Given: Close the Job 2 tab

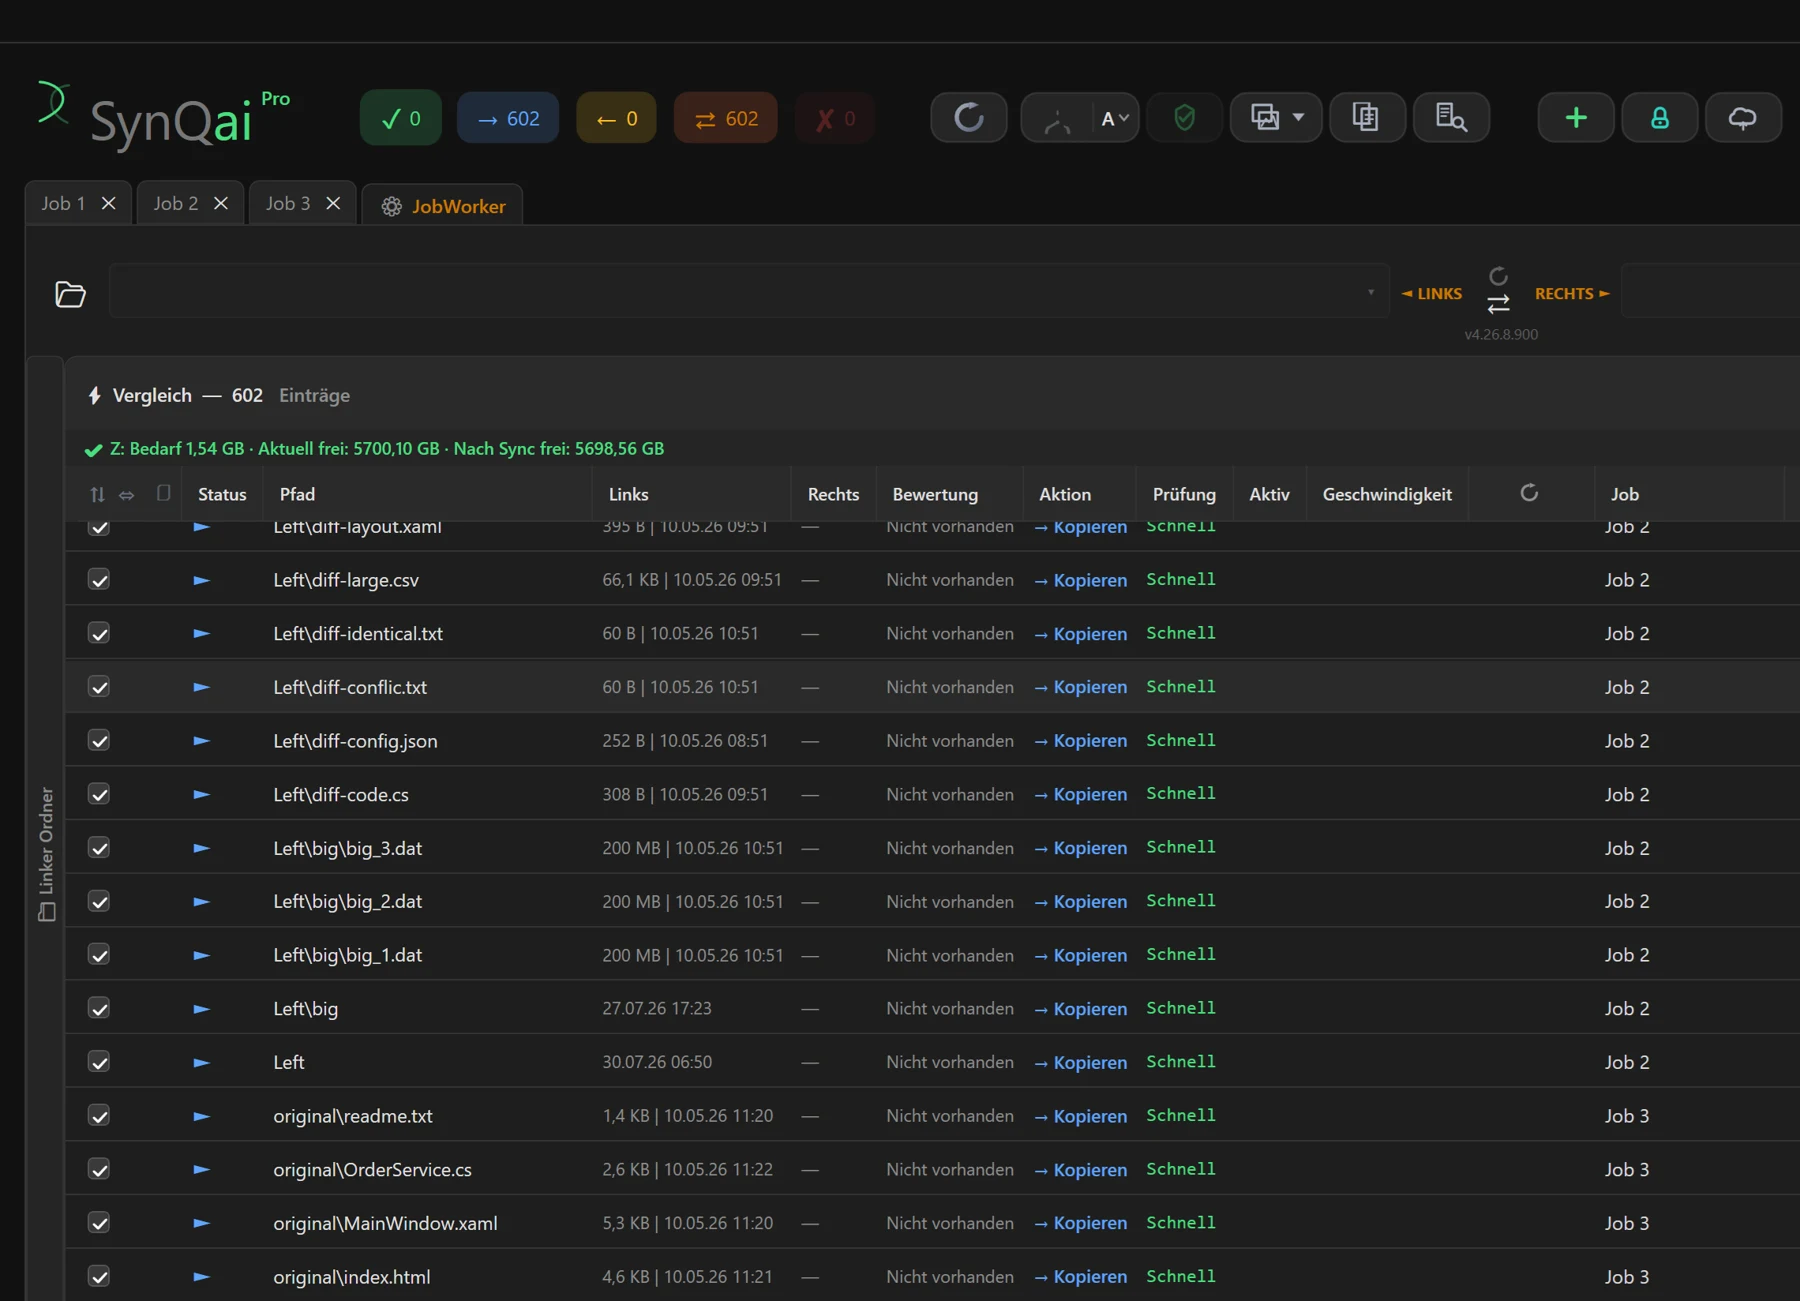Looking at the screenshot, I should click(x=221, y=203).
